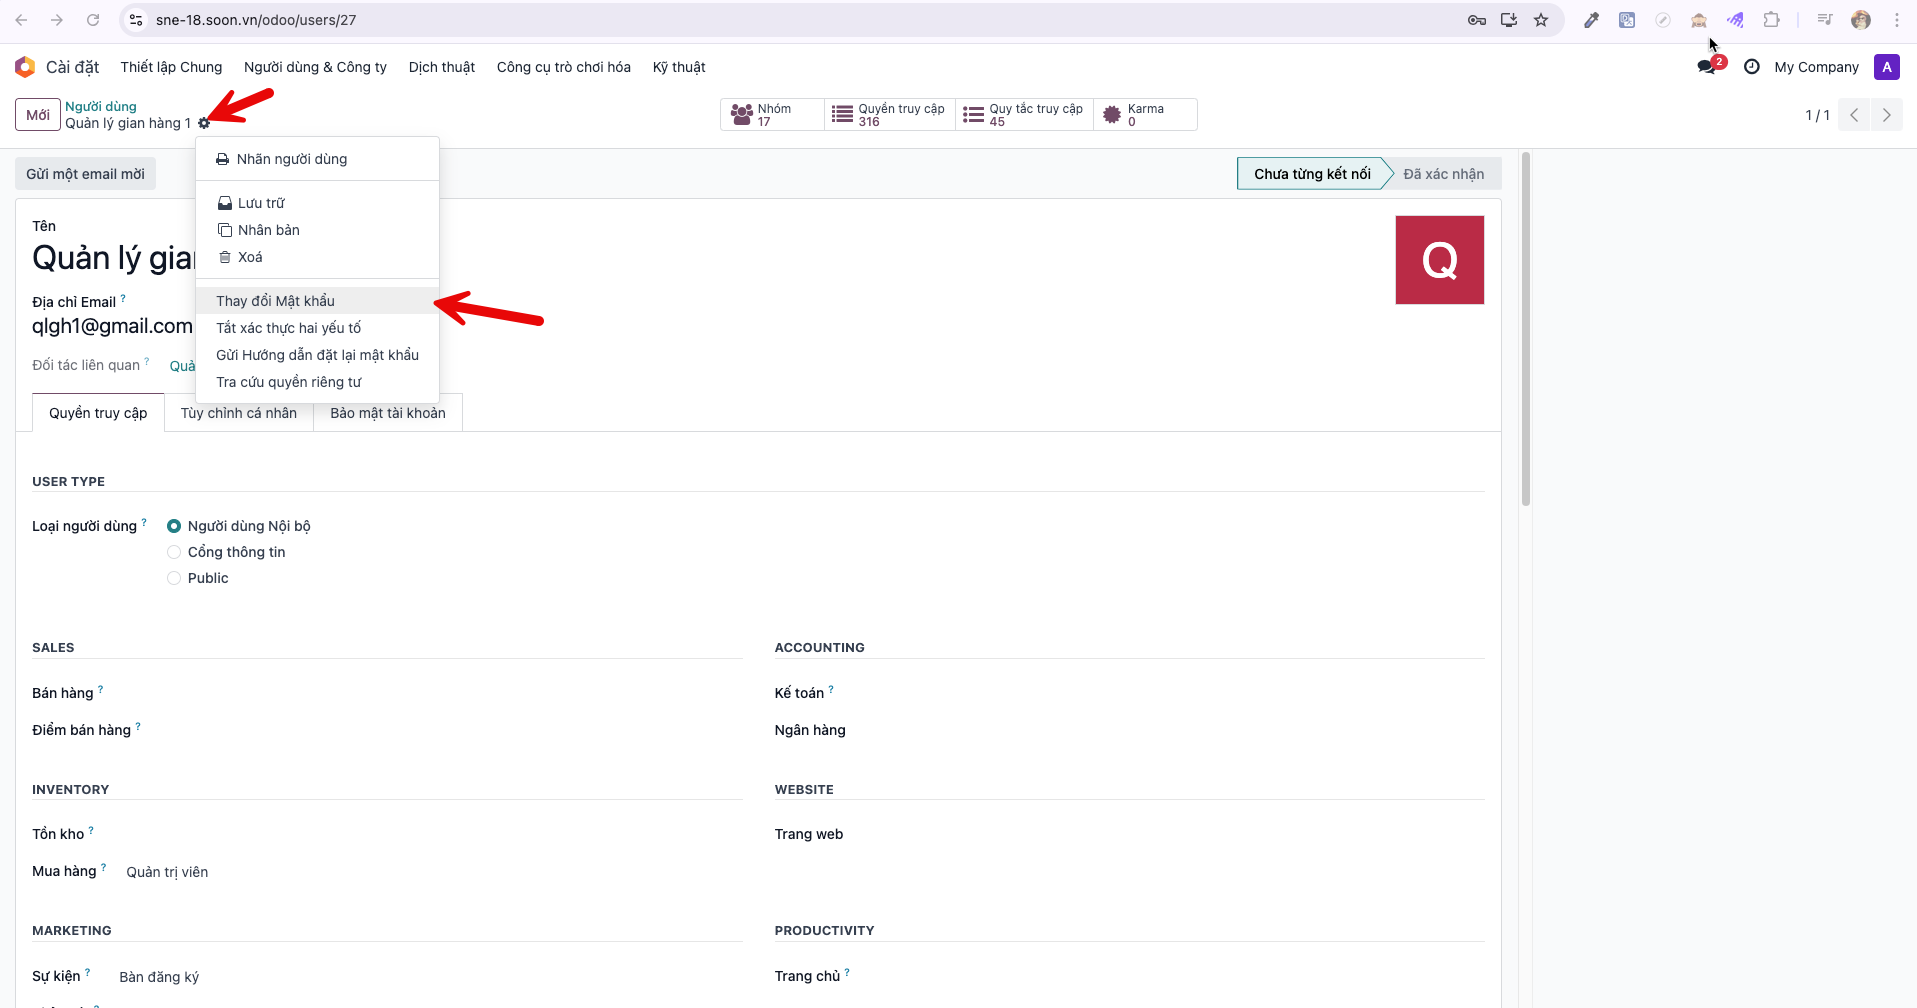This screenshot has height=1008, width=1917.
Task: Open Kỹ thuật menu
Action: [679, 67]
